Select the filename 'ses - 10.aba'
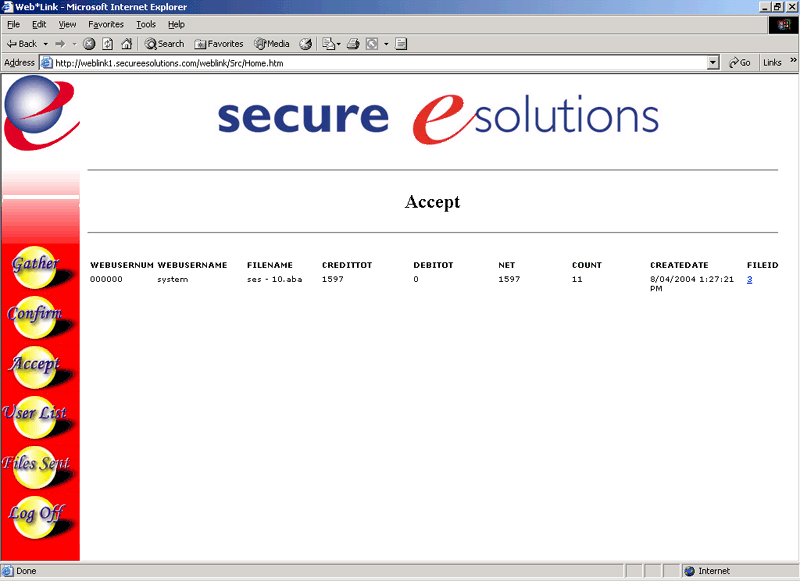Image resolution: width=800 pixels, height=581 pixels. click(274, 280)
